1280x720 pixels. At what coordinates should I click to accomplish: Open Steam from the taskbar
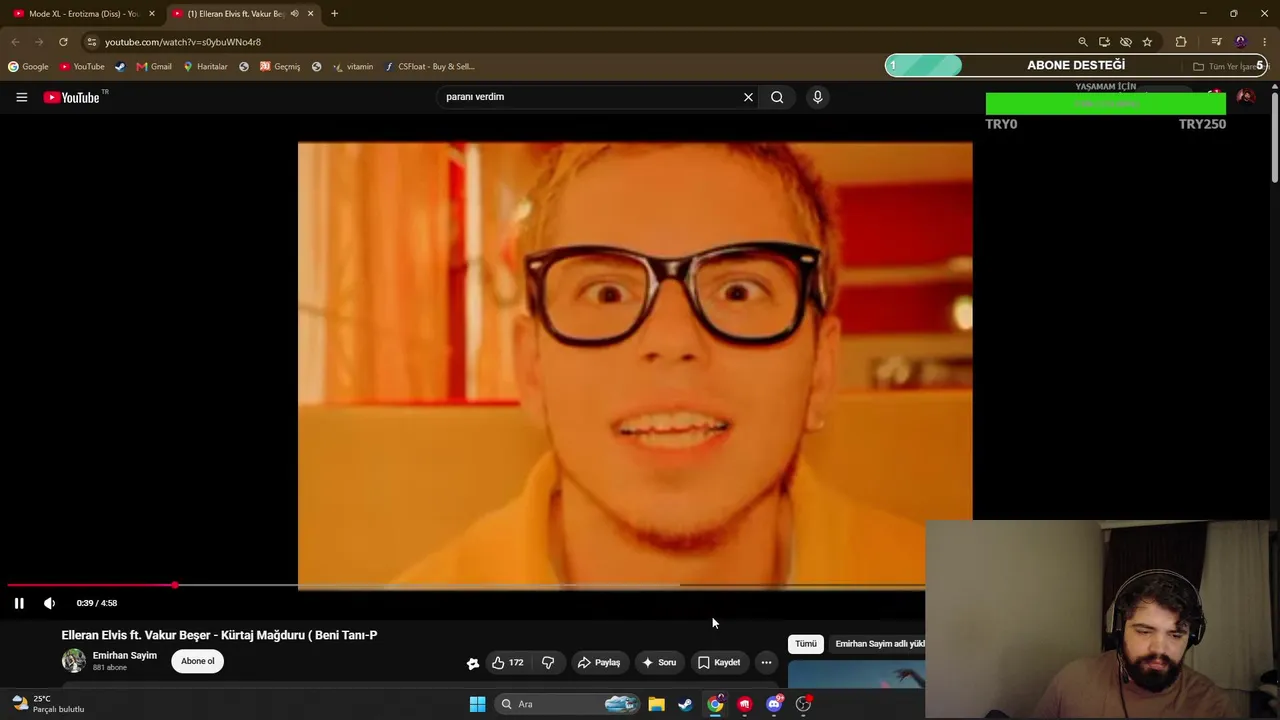coord(685,704)
